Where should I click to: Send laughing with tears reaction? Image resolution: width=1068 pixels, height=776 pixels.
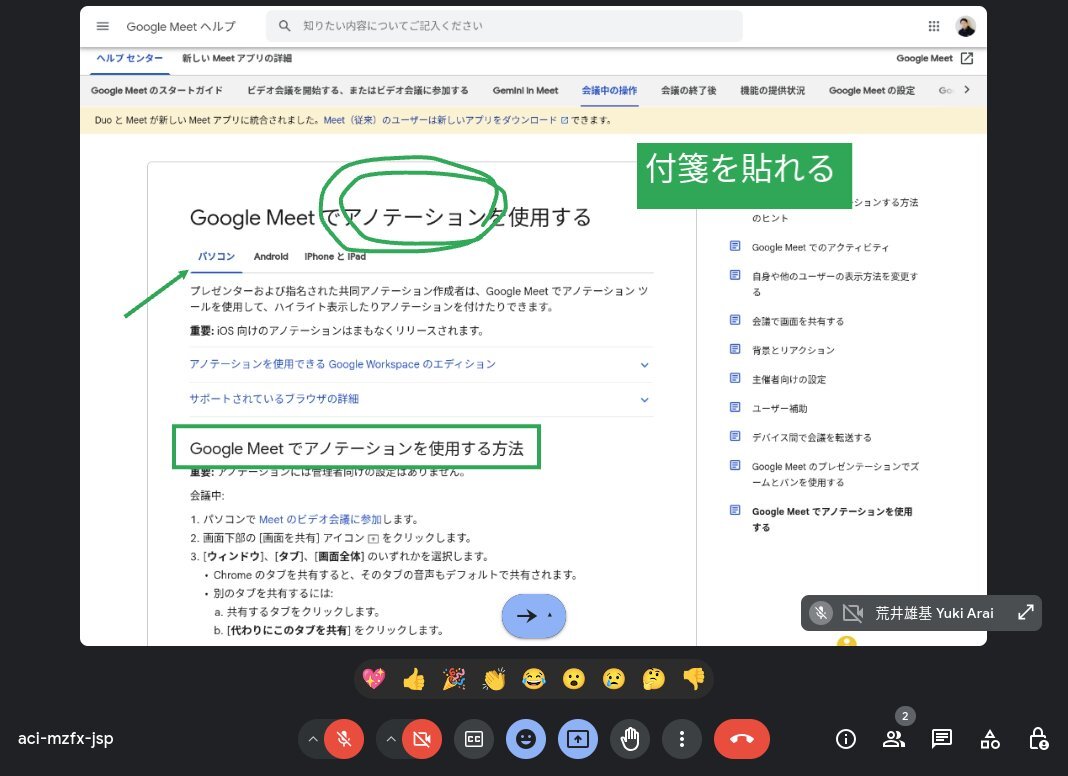point(534,679)
